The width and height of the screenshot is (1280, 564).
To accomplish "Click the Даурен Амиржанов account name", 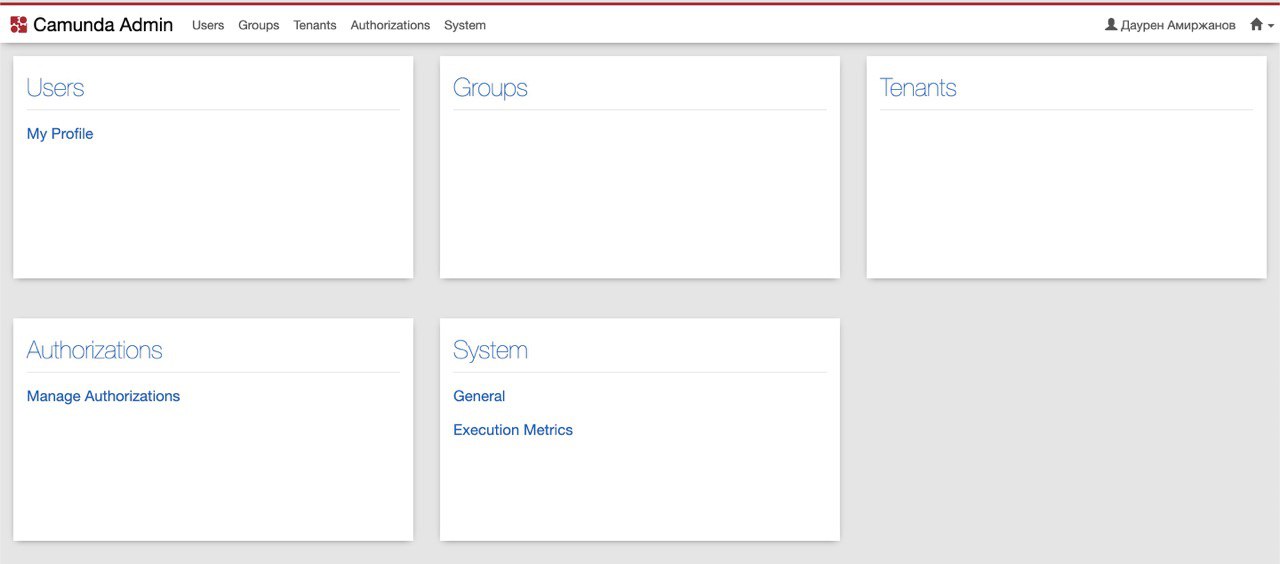I will point(1178,25).
